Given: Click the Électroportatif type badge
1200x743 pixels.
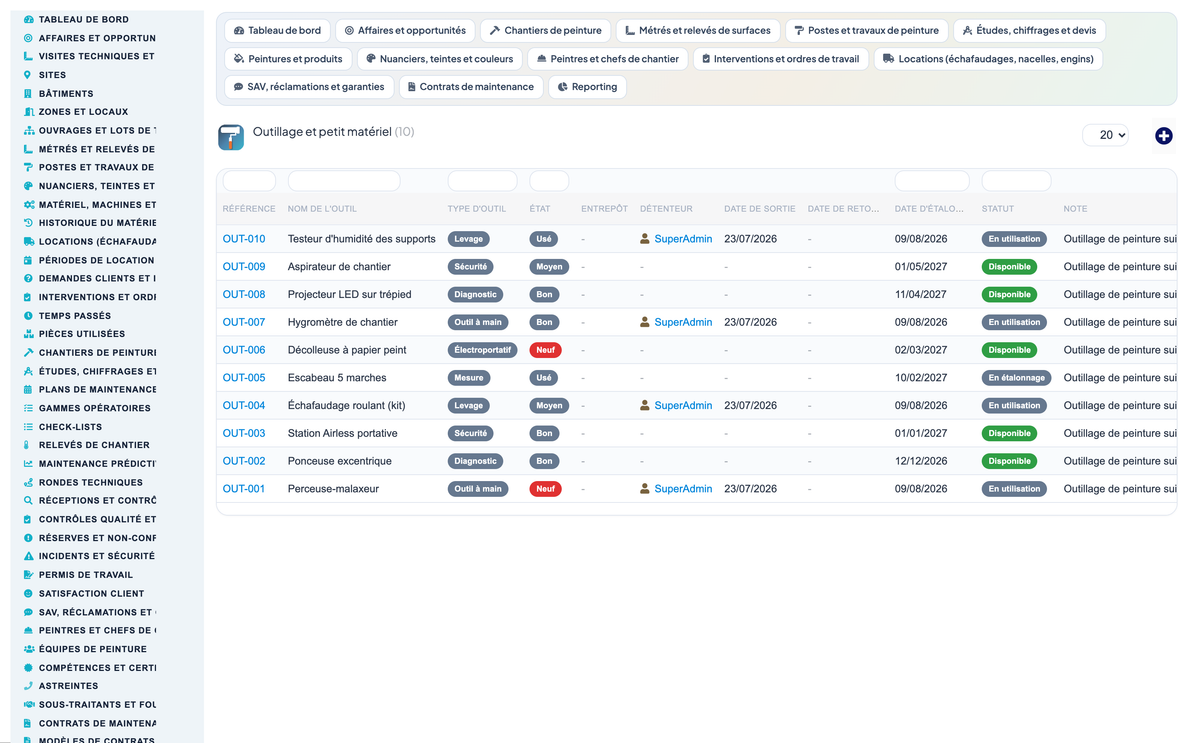Looking at the screenshot, I should (483, 350).
